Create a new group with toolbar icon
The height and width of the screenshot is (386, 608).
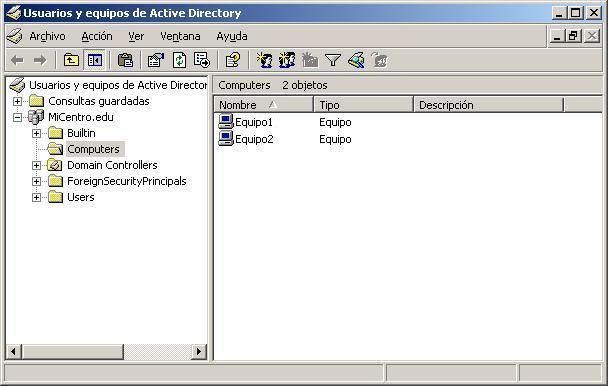pyautogui.click(x=287, y=60)
